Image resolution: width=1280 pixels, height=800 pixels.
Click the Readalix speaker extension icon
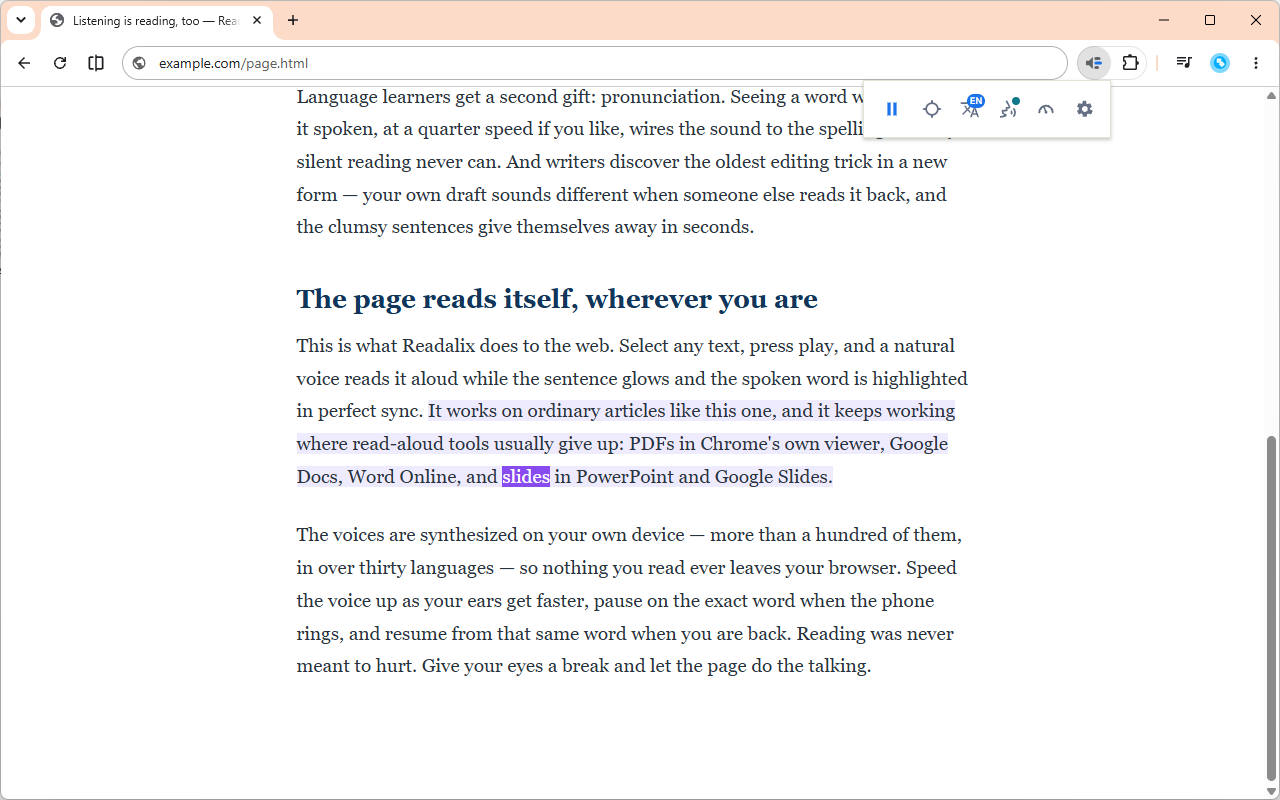pos(1094,63)
